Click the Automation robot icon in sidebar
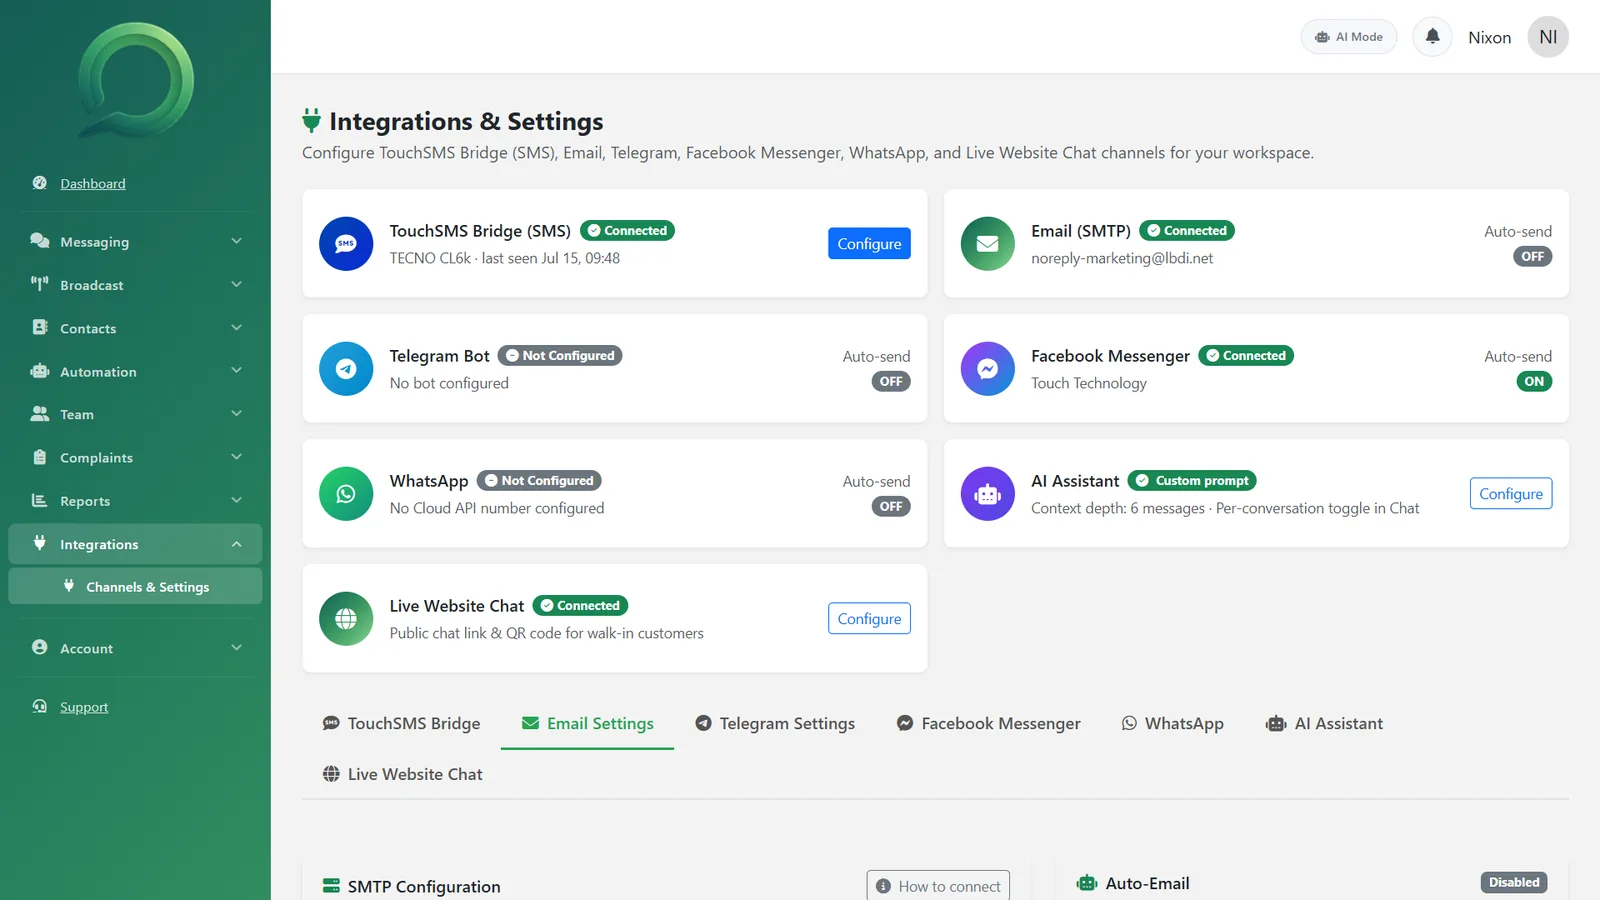This screenshot has width=1600, height=900. pos(40,371)
